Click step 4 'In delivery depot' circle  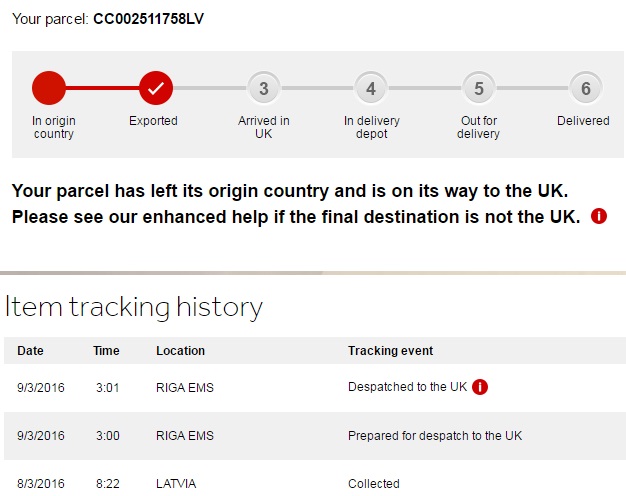(371, 88)
